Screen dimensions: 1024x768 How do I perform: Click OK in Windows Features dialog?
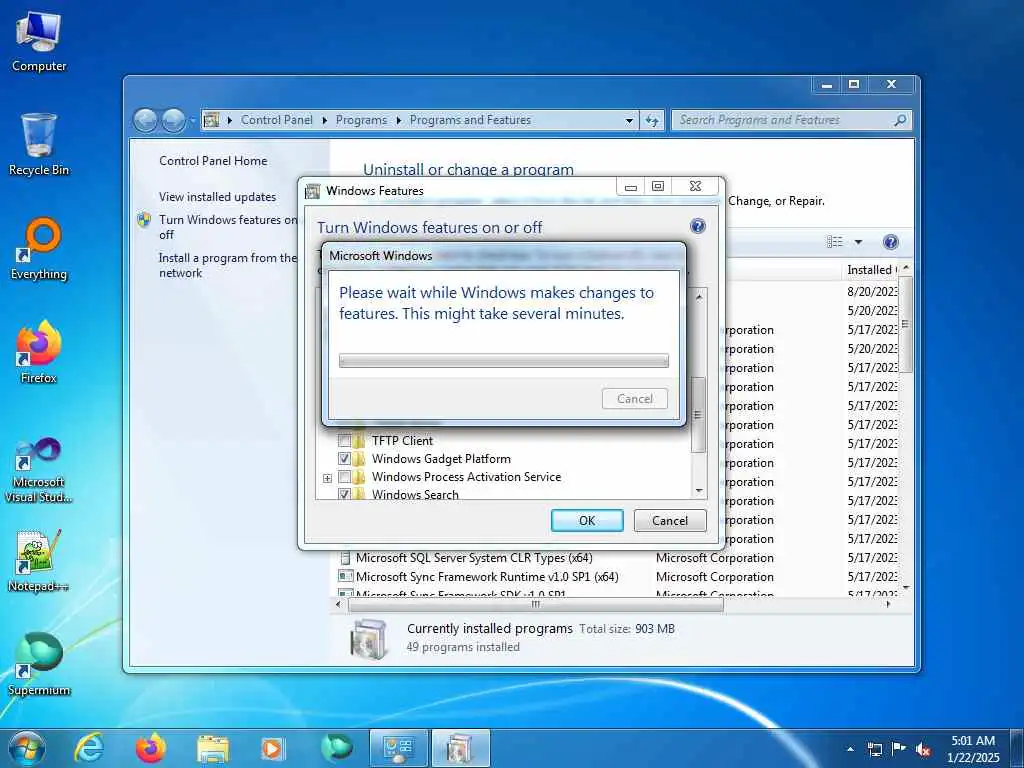(587, 520)
